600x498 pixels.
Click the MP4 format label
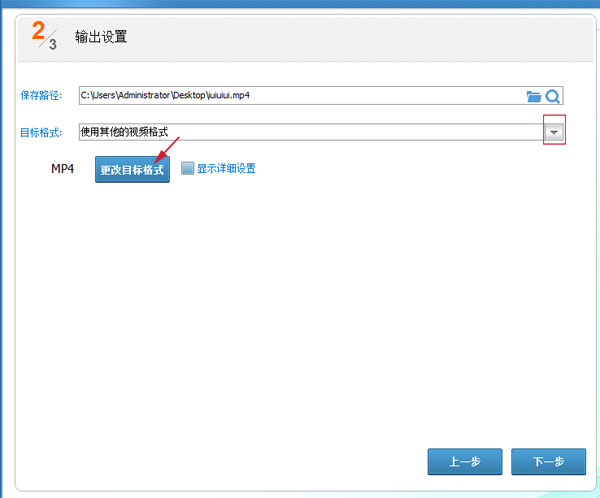tap(63, 168)
